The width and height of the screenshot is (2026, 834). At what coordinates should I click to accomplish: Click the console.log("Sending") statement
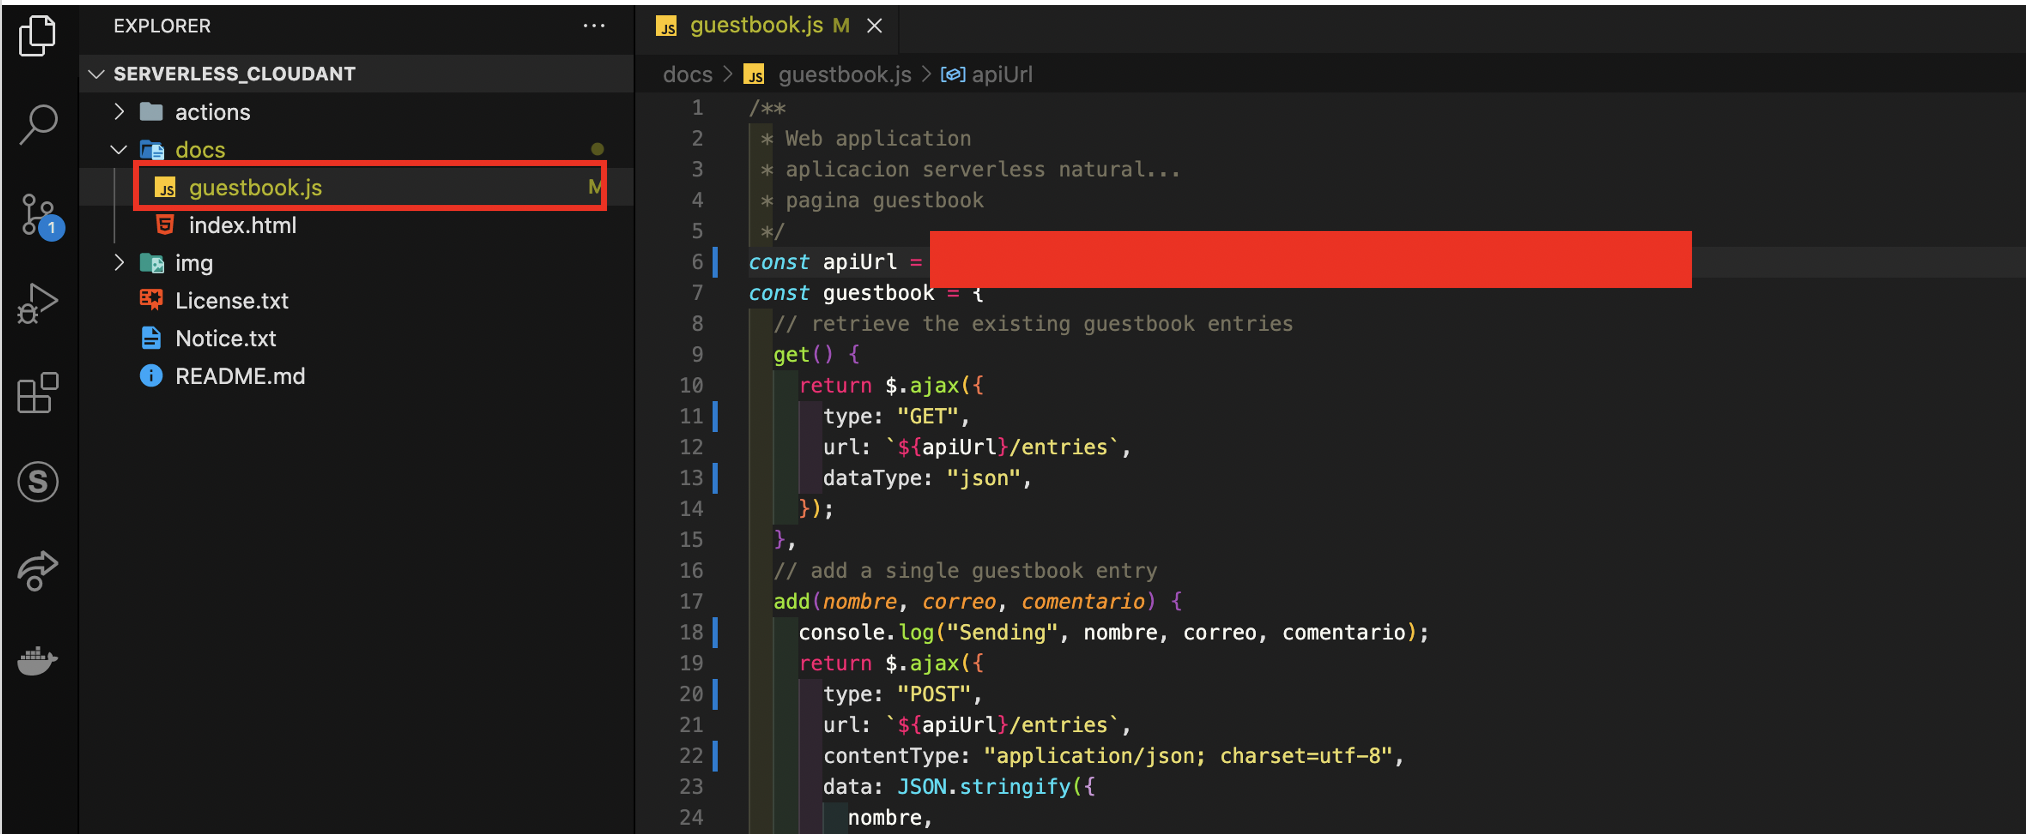[x=1114, y=632]
